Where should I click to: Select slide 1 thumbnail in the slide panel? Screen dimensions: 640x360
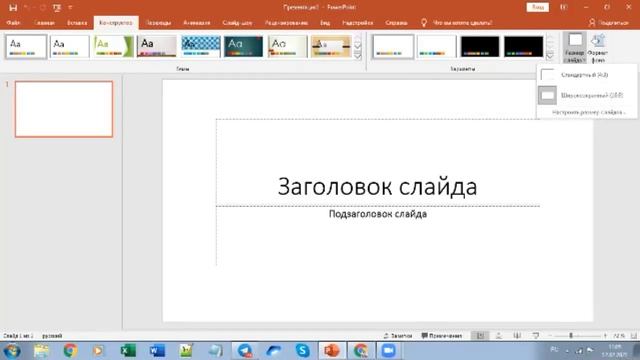64,109
